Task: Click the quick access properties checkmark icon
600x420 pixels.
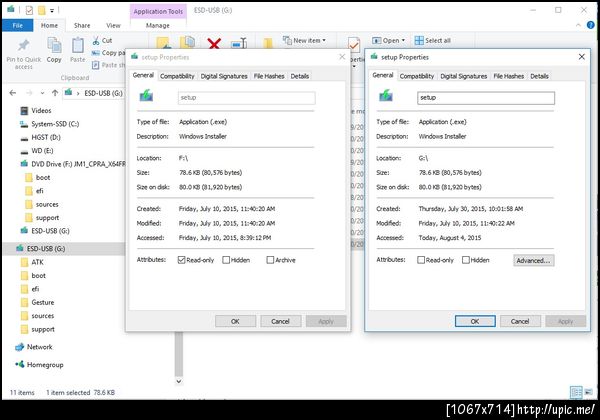Action: click(29, 10)
